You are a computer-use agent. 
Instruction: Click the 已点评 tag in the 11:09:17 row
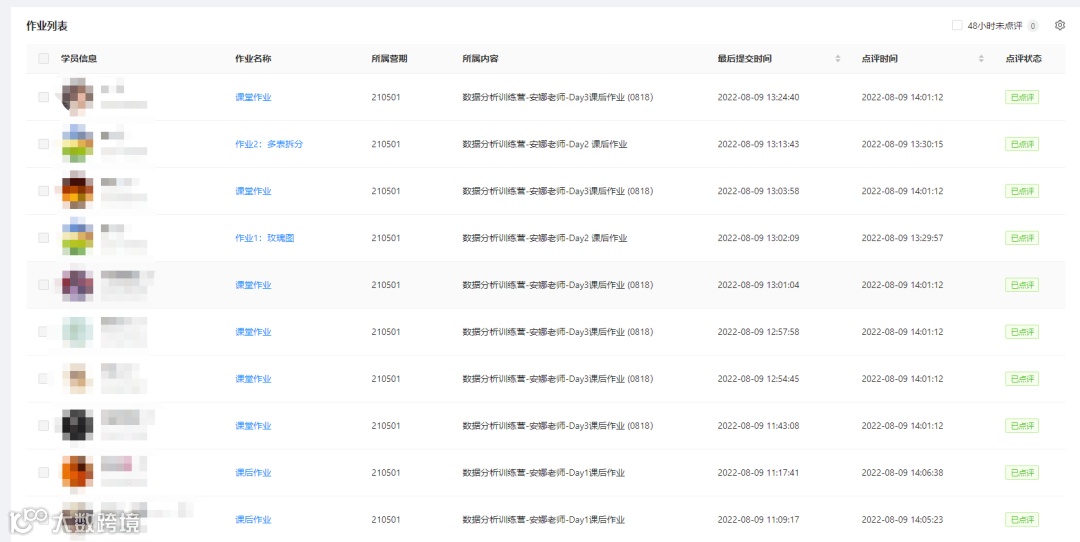tap(1021, 519)
